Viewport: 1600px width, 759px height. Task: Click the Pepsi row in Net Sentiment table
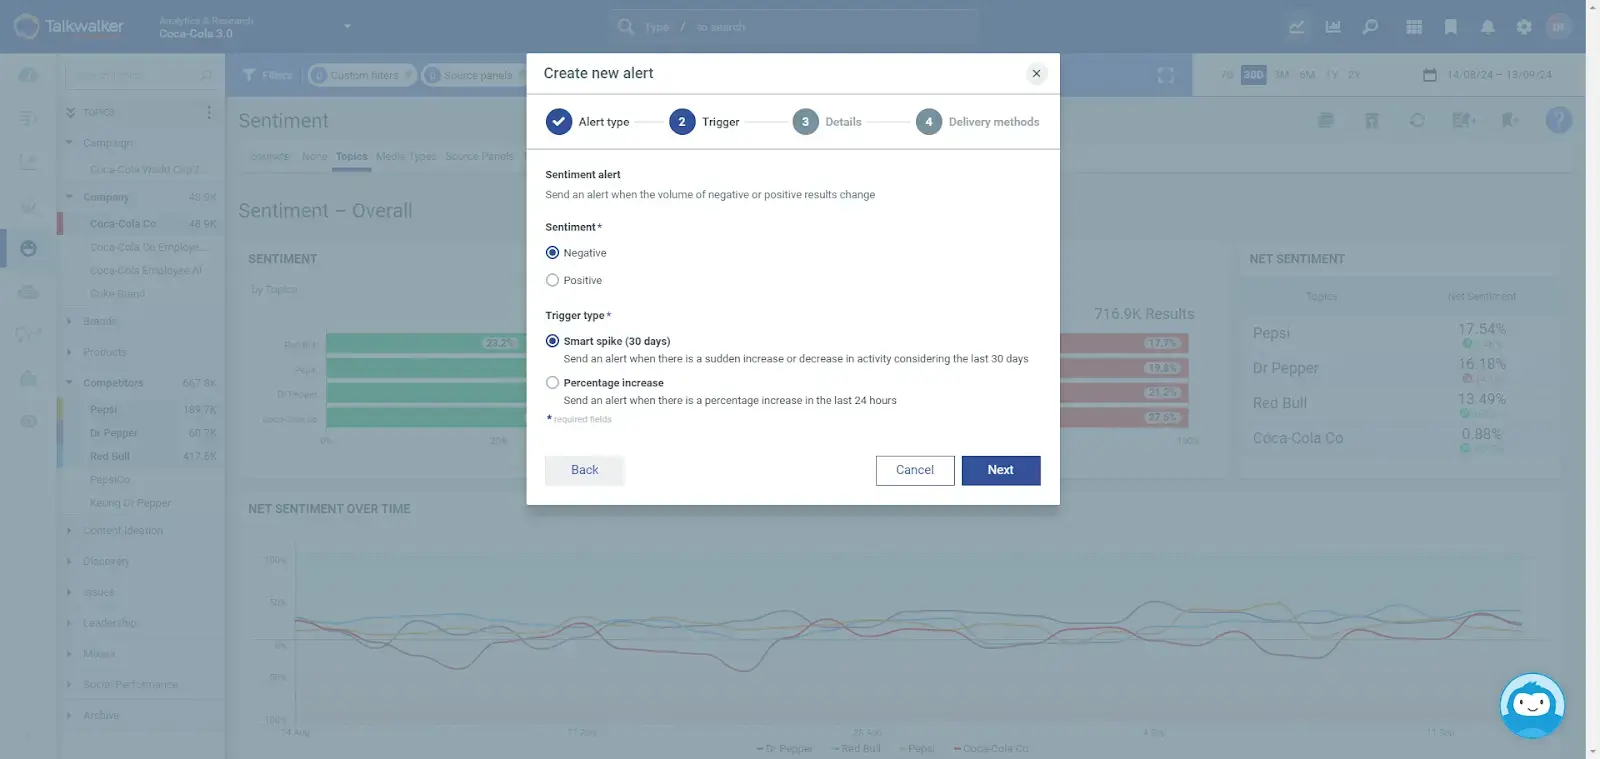[x=1400, y=334]
